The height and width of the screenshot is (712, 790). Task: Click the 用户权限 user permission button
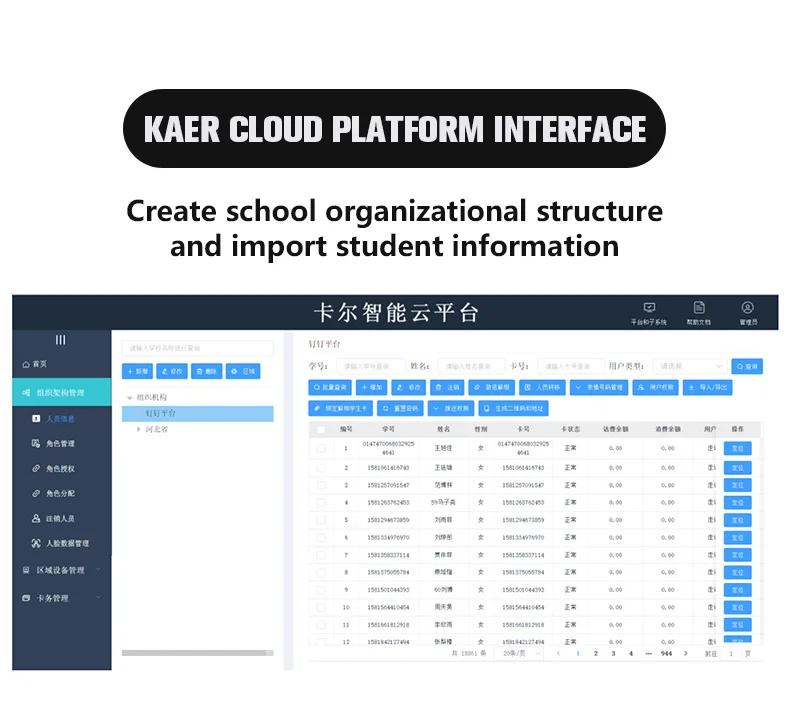coord(655,387)
